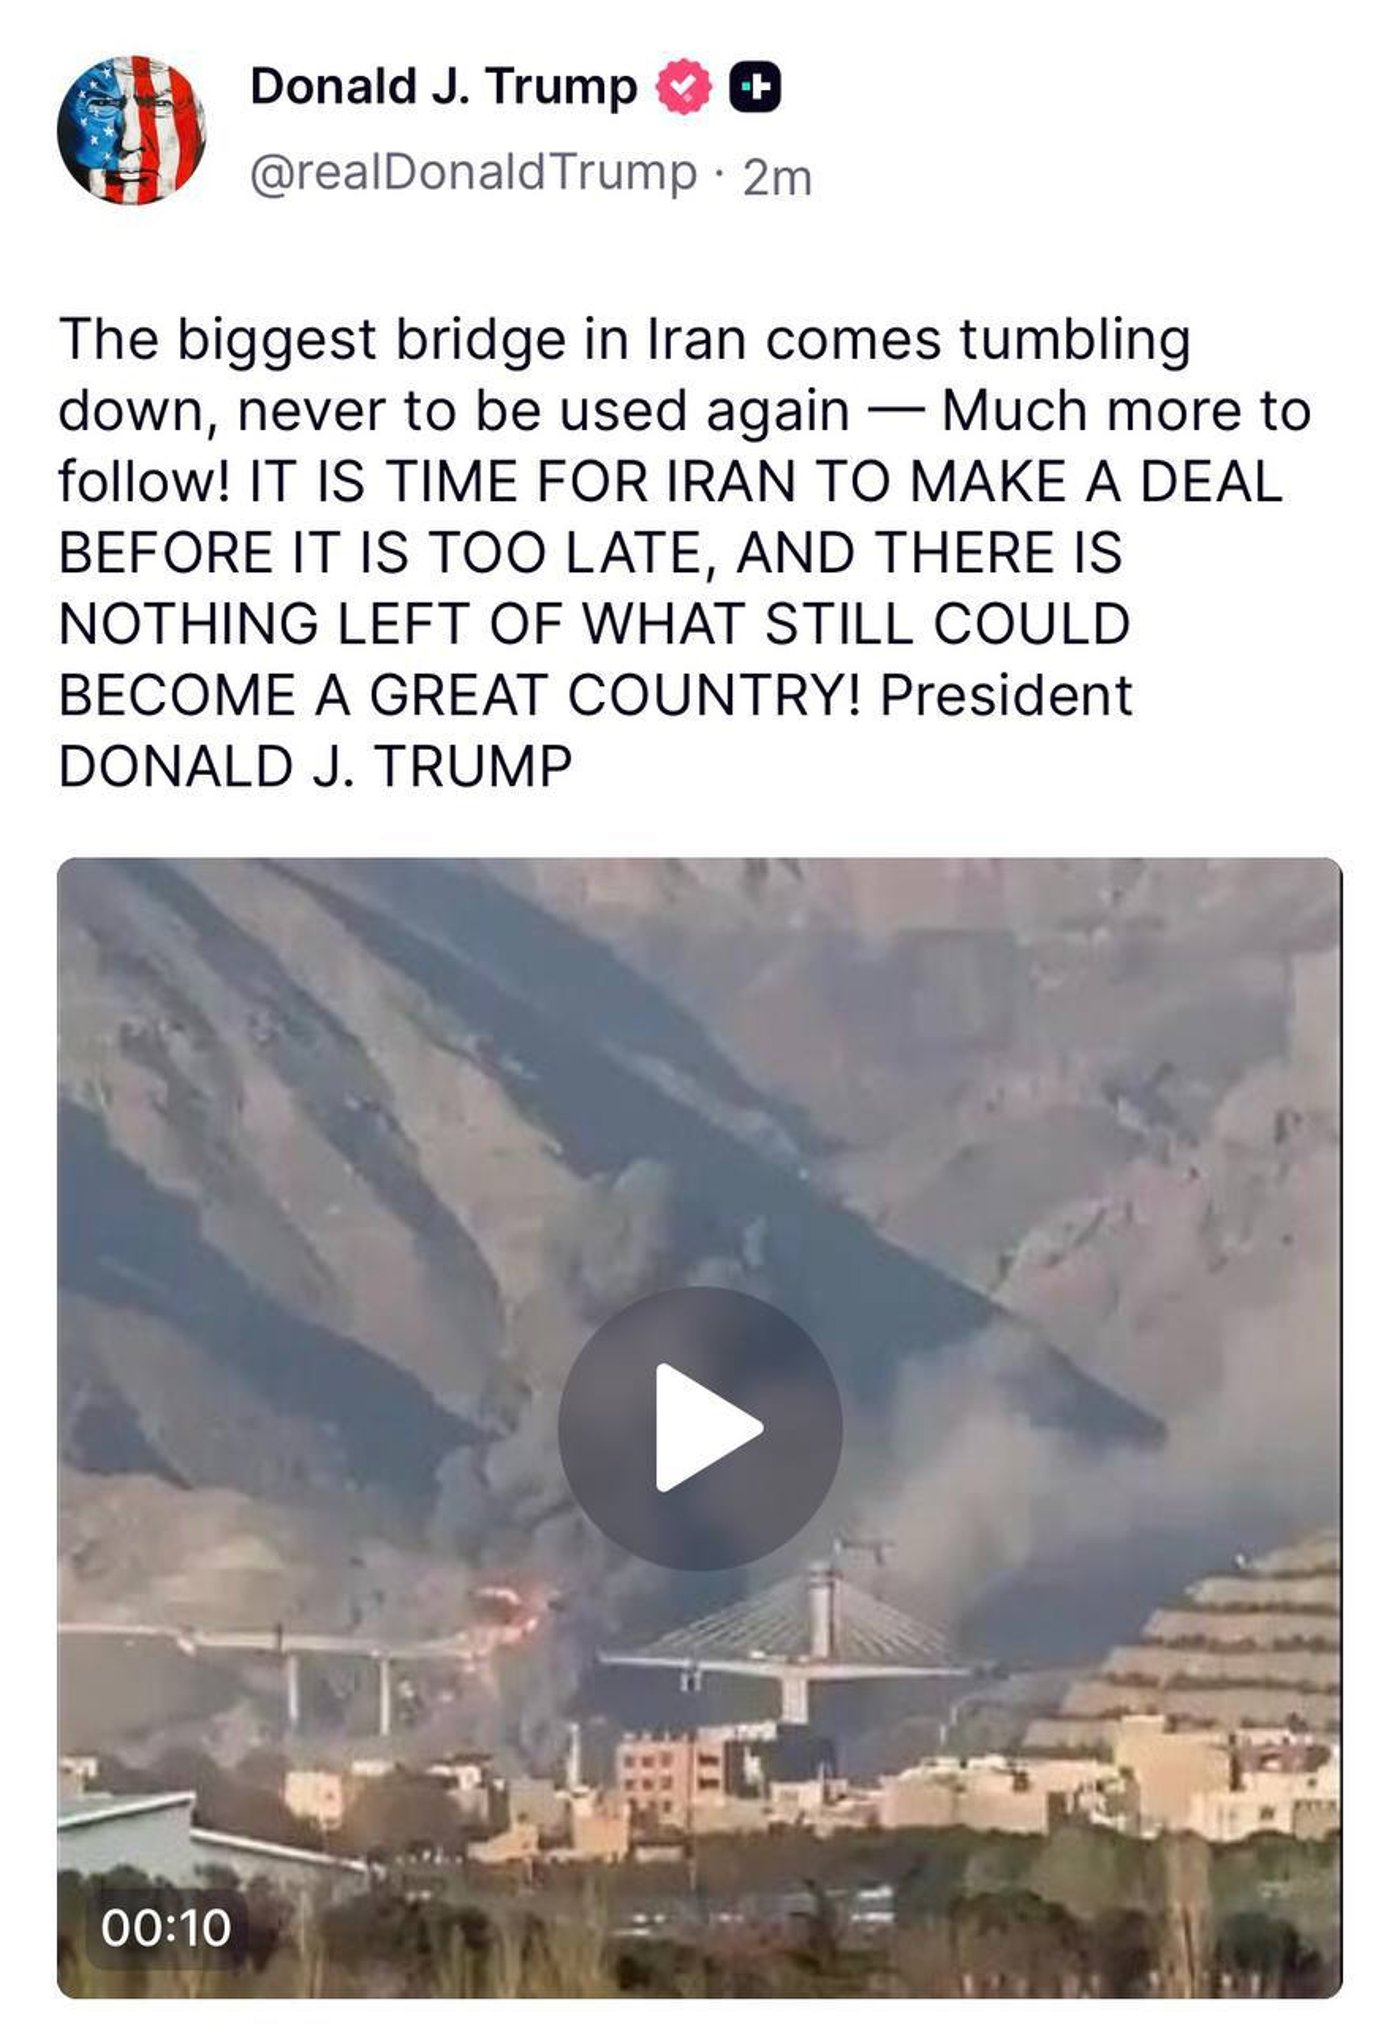Image resolution: width=1400 pixels, height=2024 pixels.
Task: Open the post text starting "The biggest bridge"
Action: click(685, 553)
